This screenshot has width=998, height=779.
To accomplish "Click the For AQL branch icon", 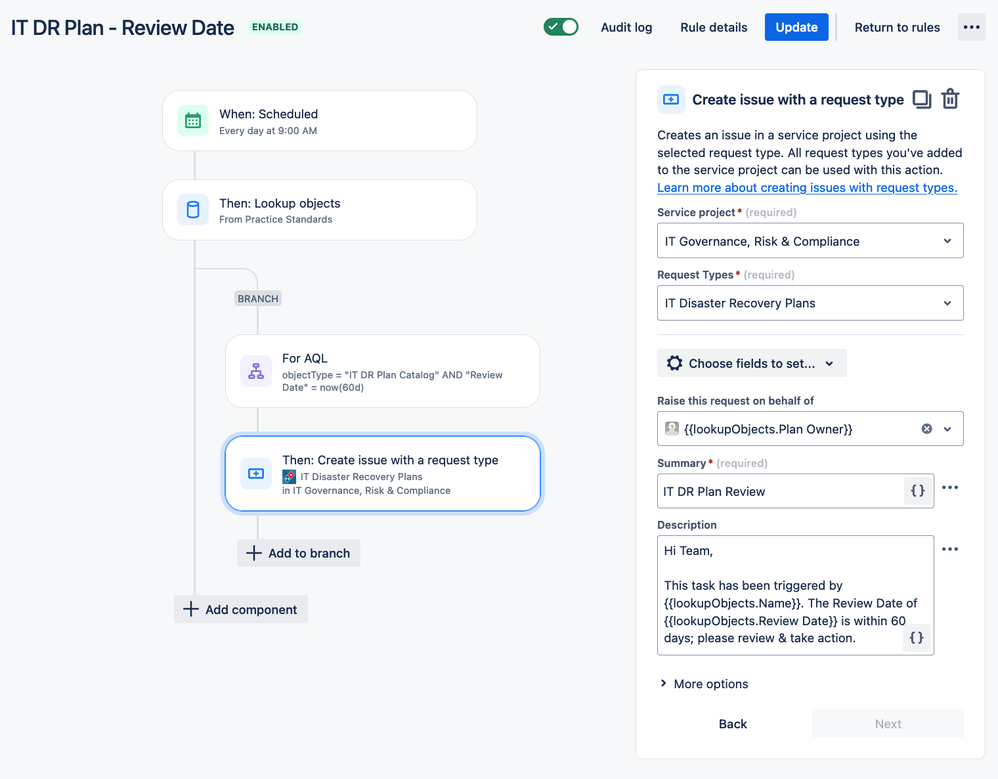I will [x=256, y=371].
